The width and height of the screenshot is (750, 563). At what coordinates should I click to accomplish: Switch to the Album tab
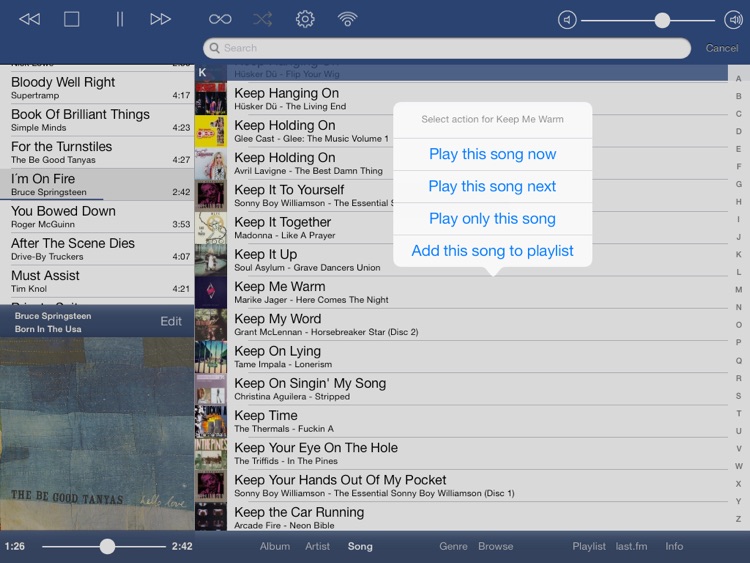coord(275,546)
